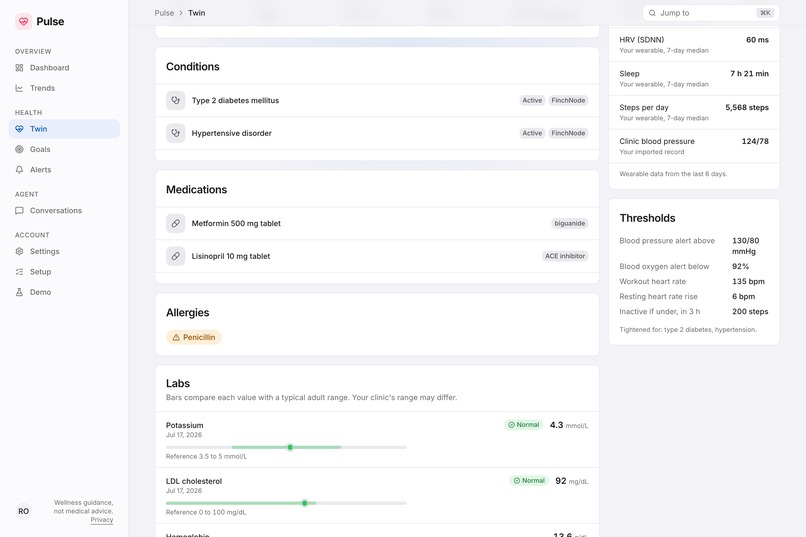
Task: Click Clinic blood pressure 124/78
Action: [x=755, y=141]
